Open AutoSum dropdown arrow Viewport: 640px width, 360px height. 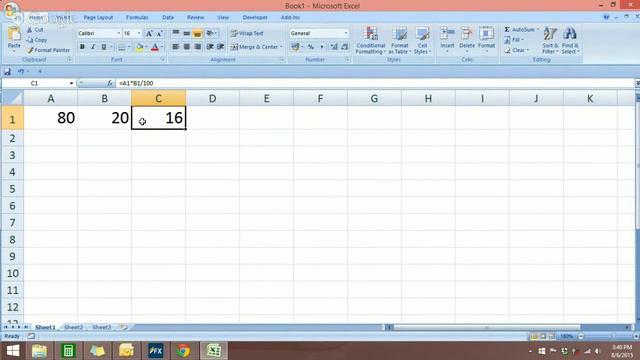pos(538,29)
